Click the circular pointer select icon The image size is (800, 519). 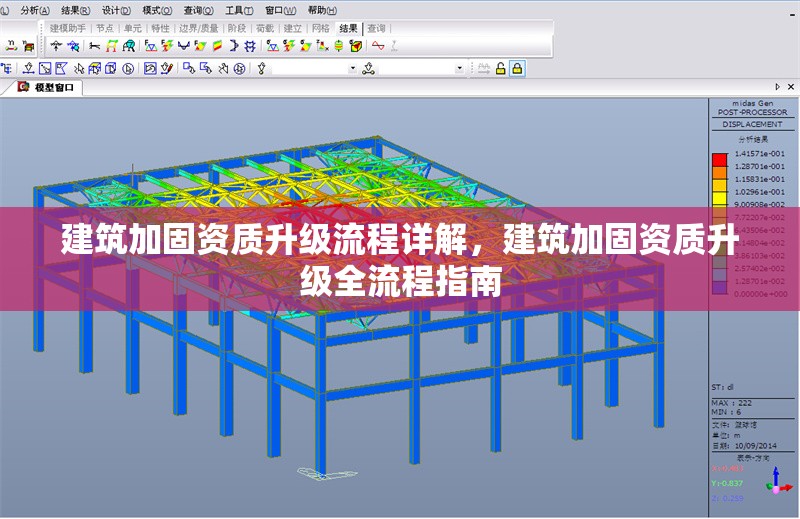(128, 68)
